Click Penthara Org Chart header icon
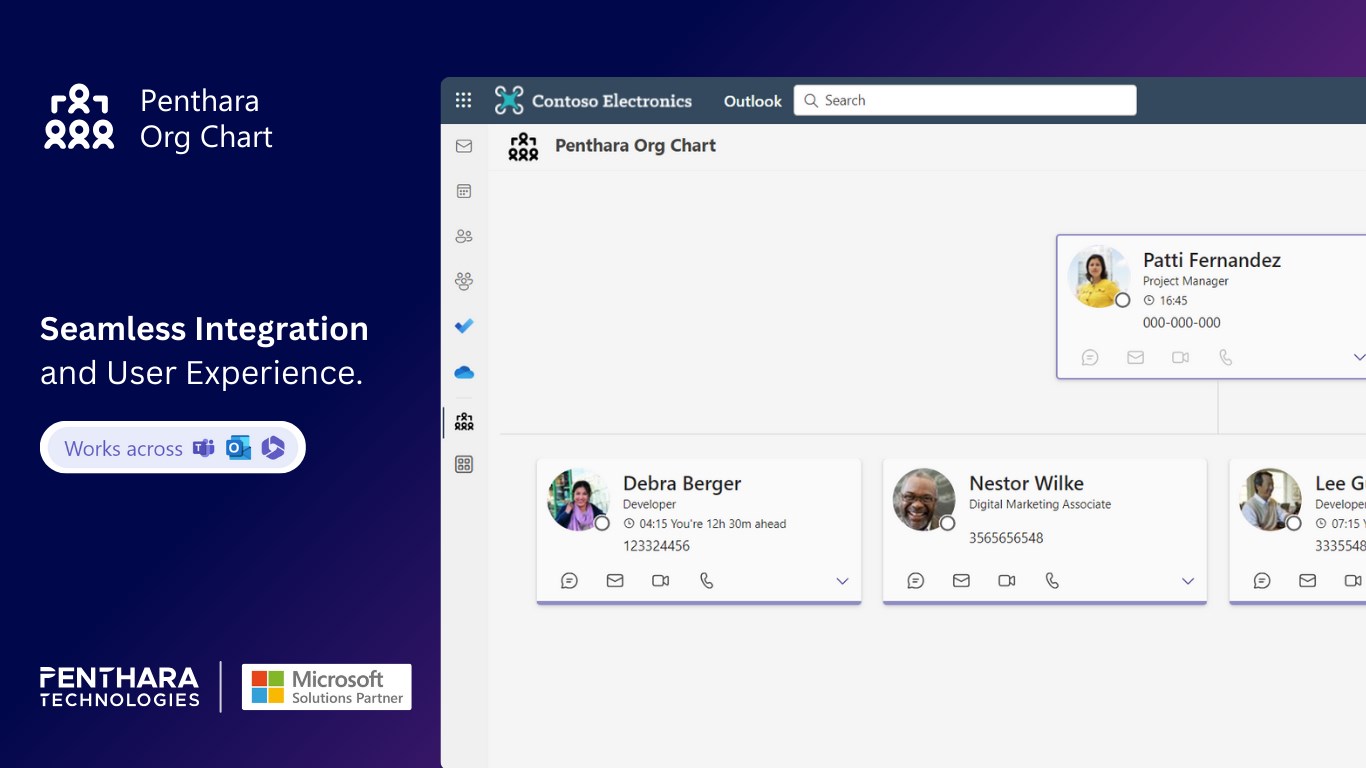This screenshot has width=1366, height=768. pos(523,146)
